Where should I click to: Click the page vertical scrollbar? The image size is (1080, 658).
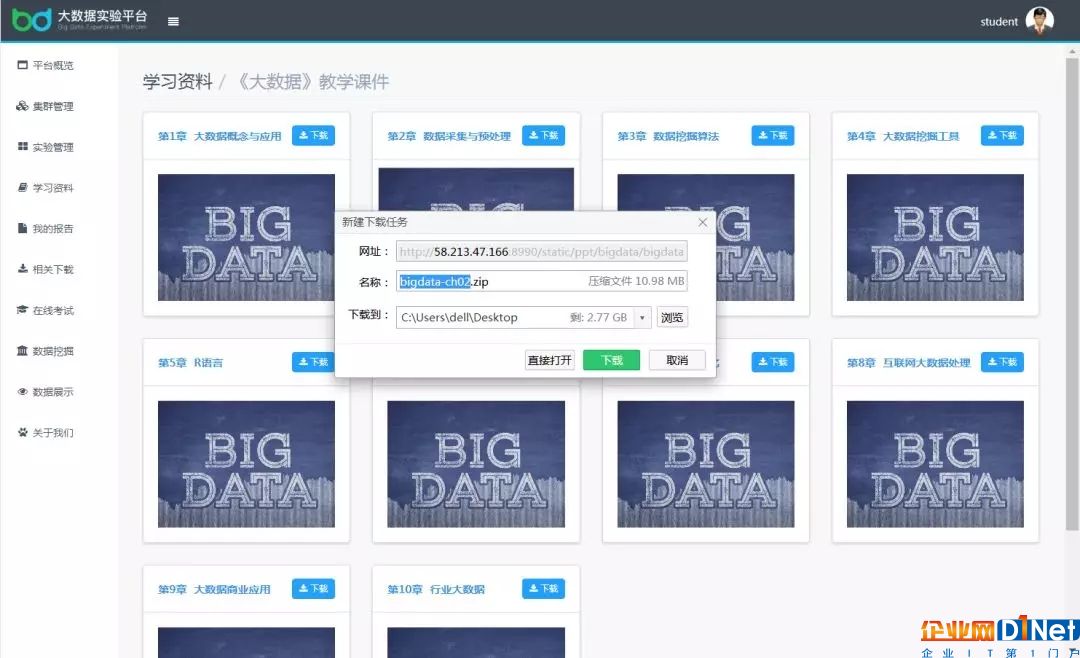[1072, 293]
